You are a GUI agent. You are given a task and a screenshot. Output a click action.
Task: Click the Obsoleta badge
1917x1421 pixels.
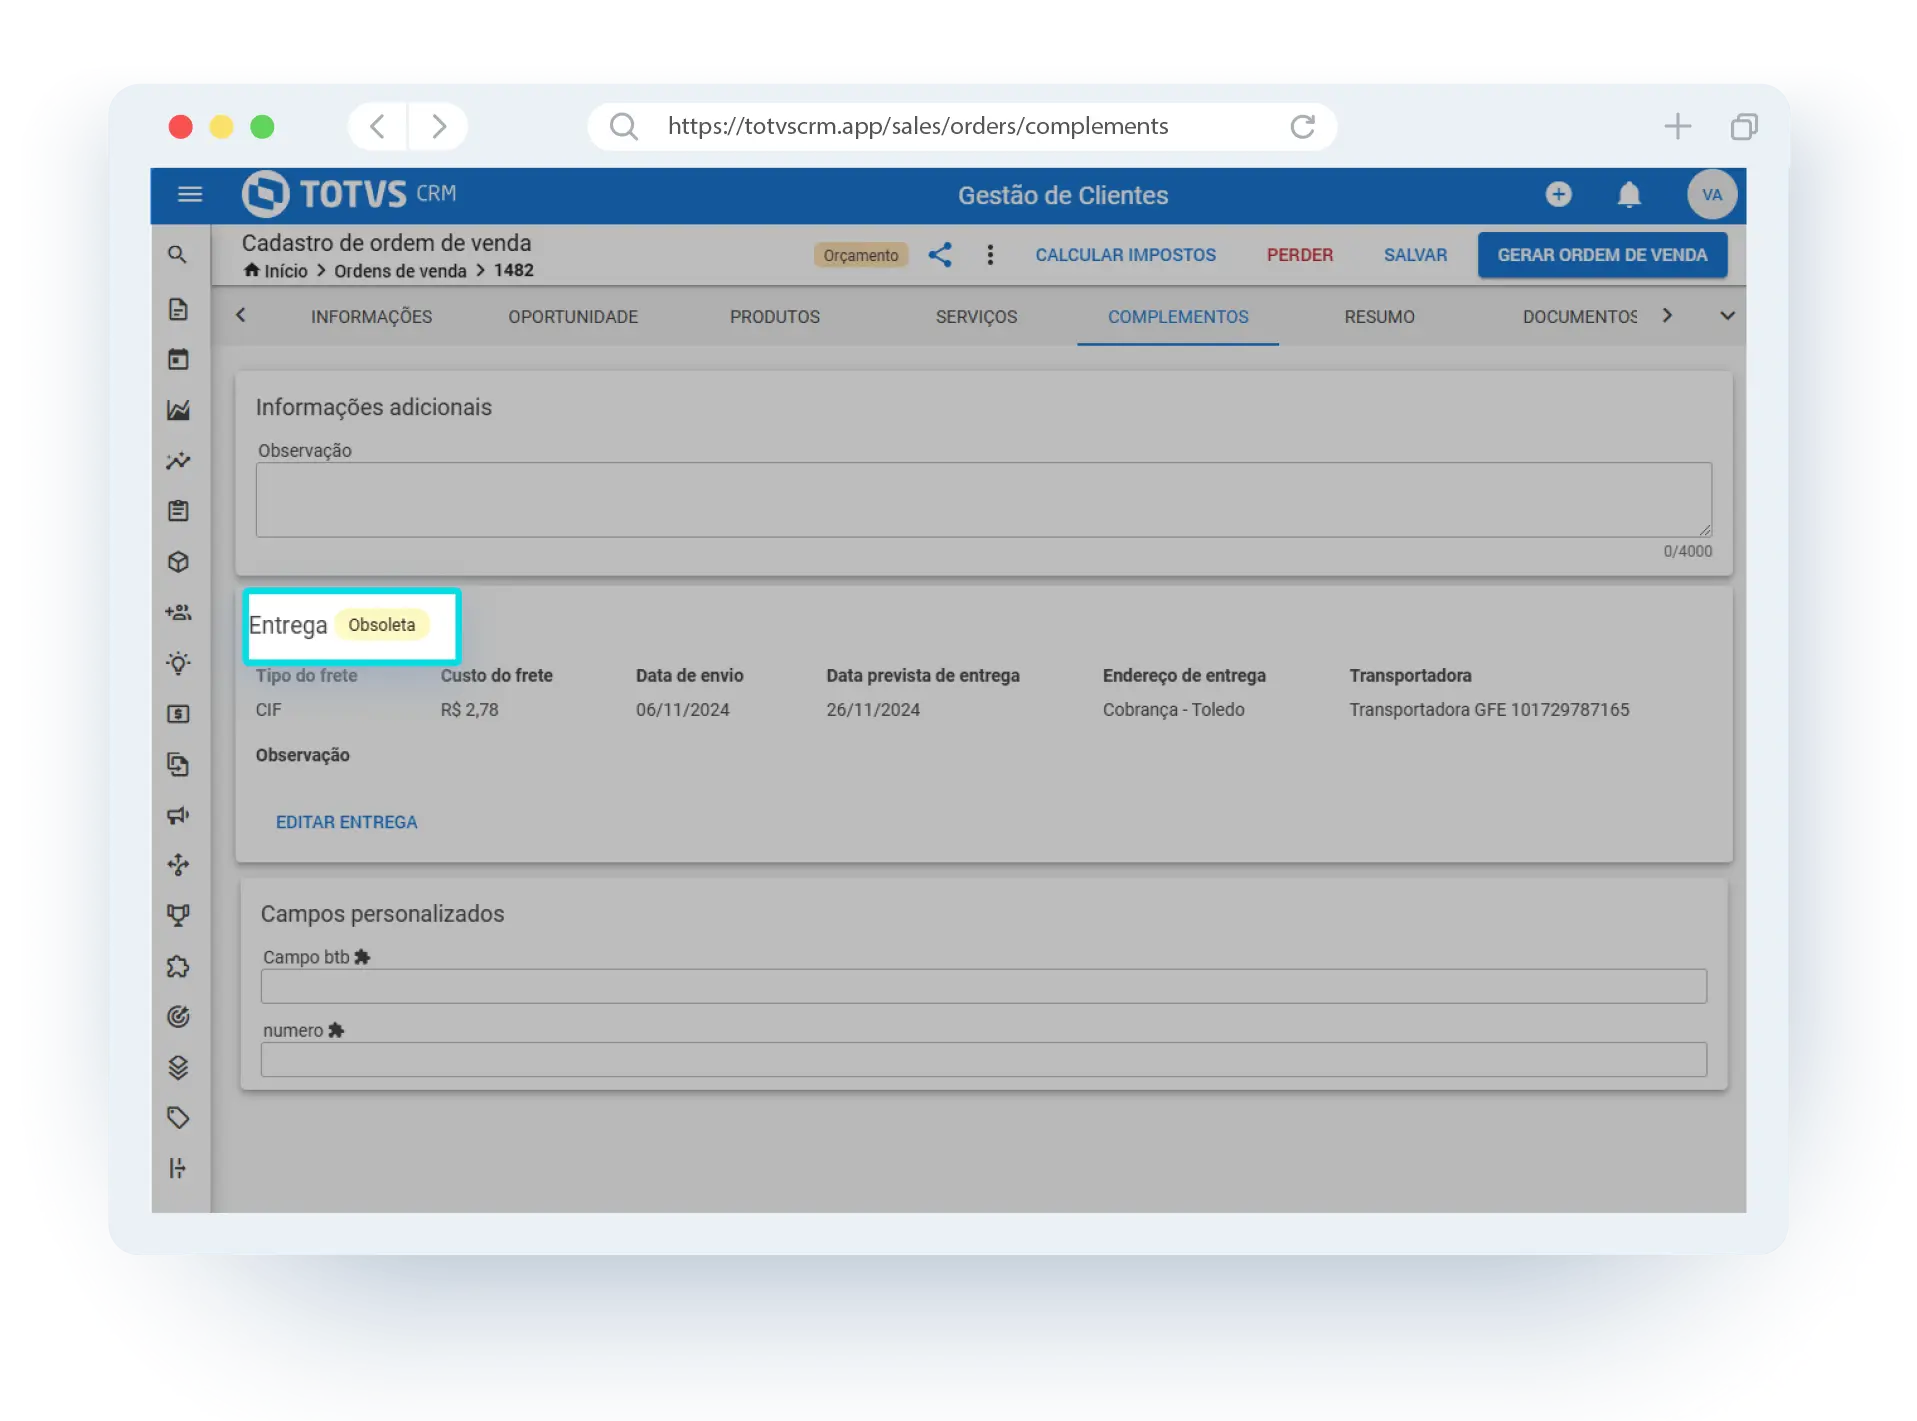[381, 625]
